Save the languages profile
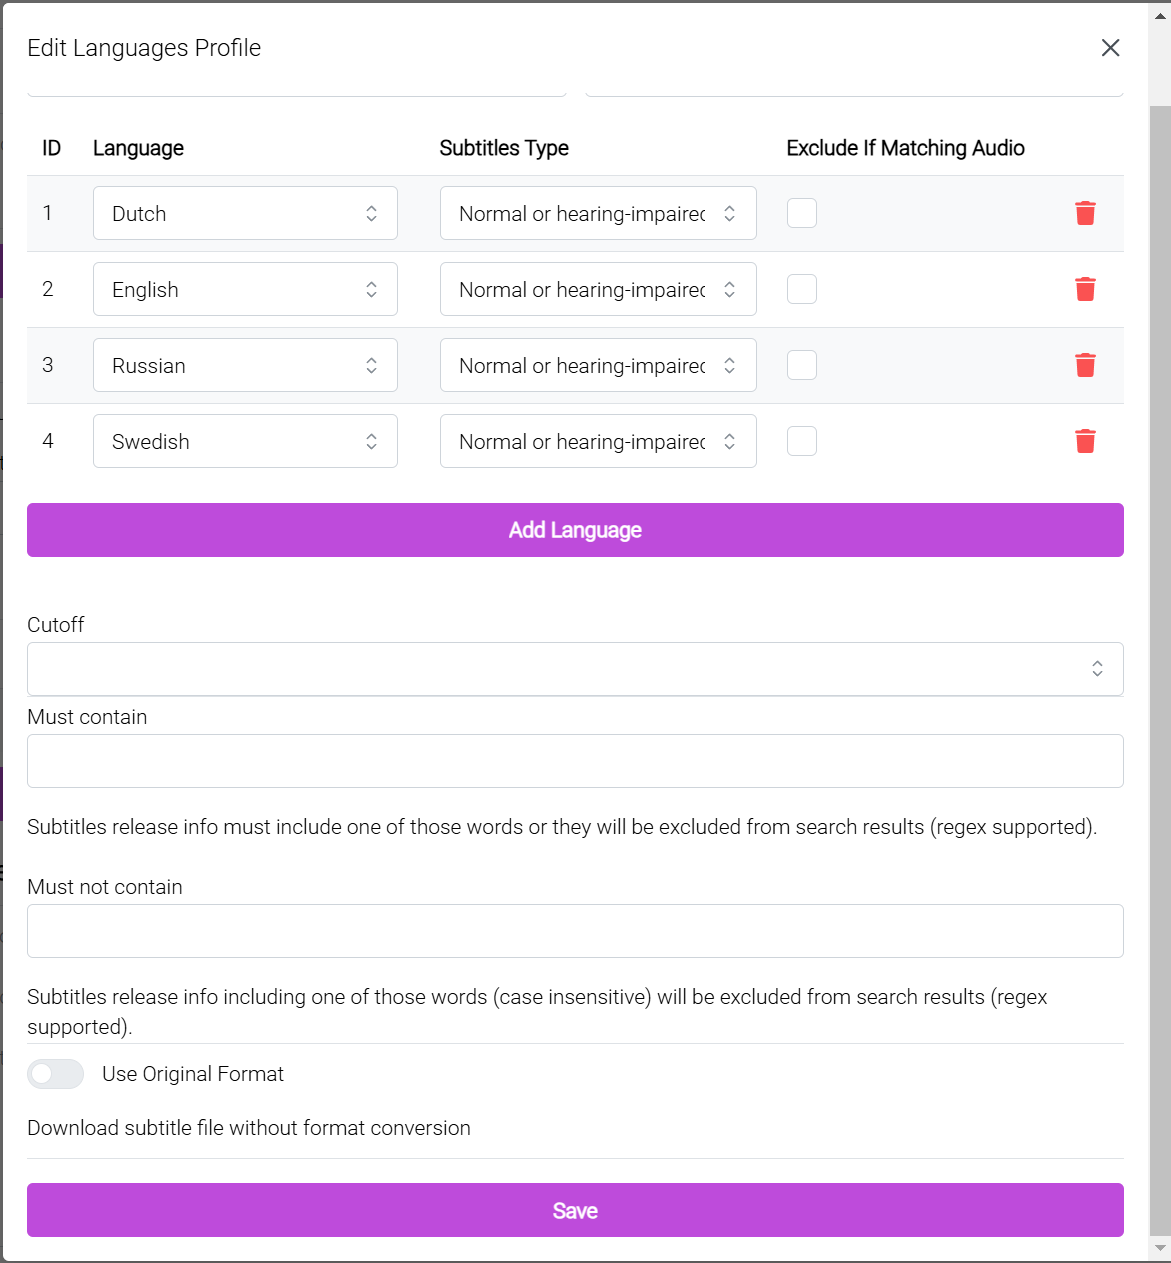1171x1263 pixels. click(575, 1210)
